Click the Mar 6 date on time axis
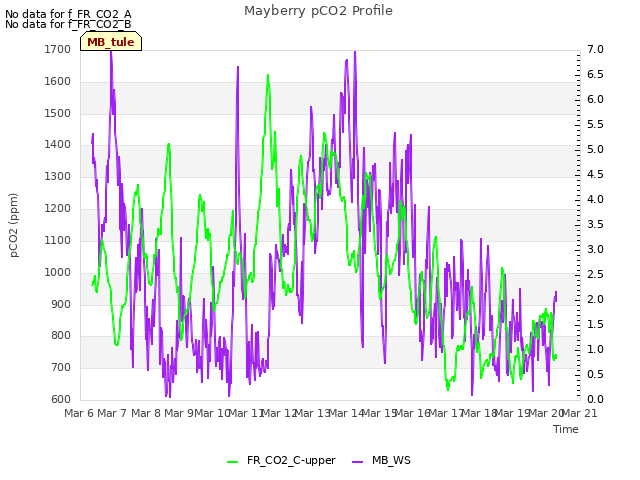 [80, 413]
